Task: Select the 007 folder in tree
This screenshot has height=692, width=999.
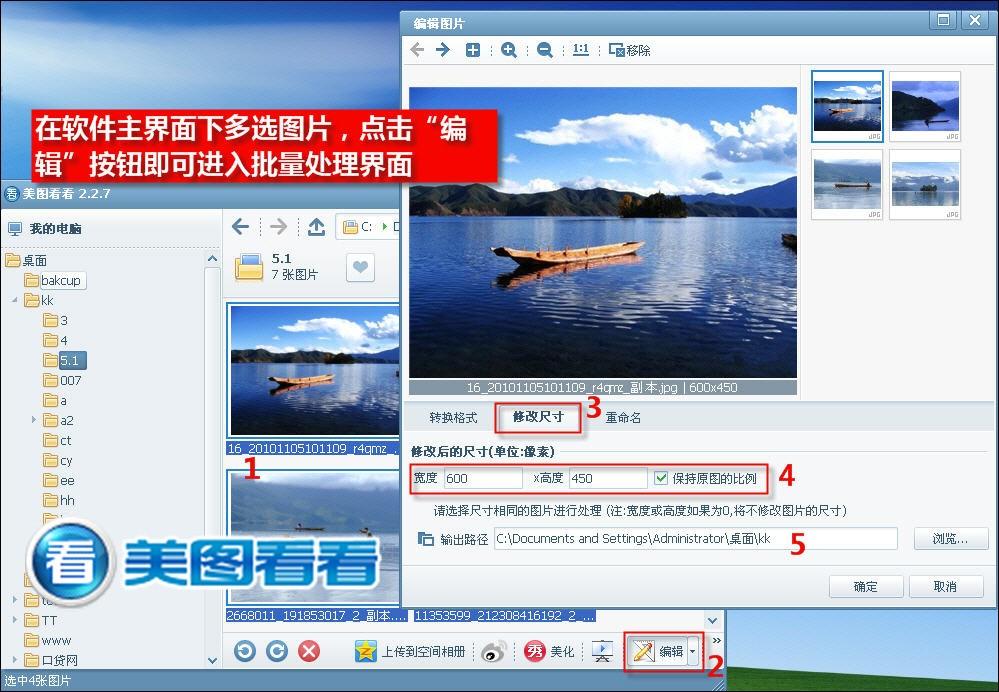Action: (x=70, y=380)
